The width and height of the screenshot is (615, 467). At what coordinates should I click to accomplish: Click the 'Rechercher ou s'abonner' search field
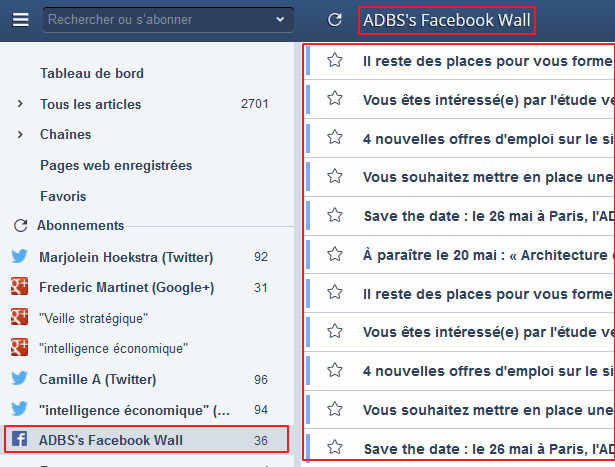pos(168,20)
